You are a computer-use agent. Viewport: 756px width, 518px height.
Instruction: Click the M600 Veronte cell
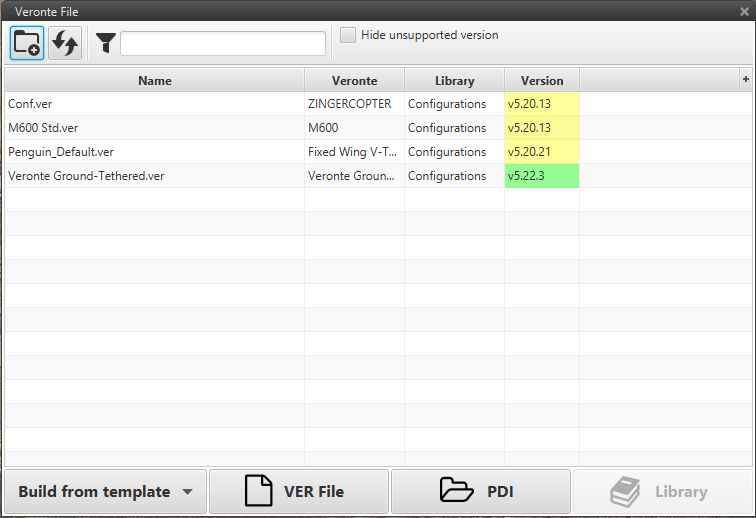(354, 128)
